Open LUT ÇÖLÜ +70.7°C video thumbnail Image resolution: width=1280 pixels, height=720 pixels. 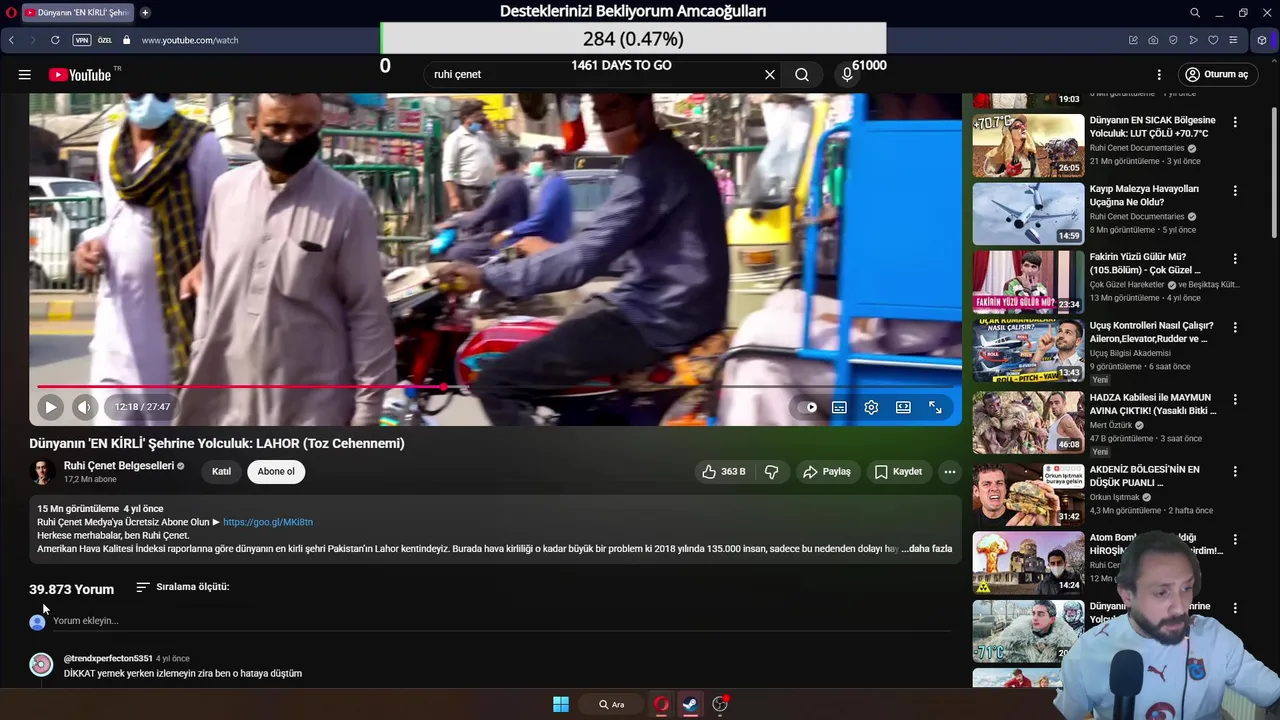tap(1028, 145)
